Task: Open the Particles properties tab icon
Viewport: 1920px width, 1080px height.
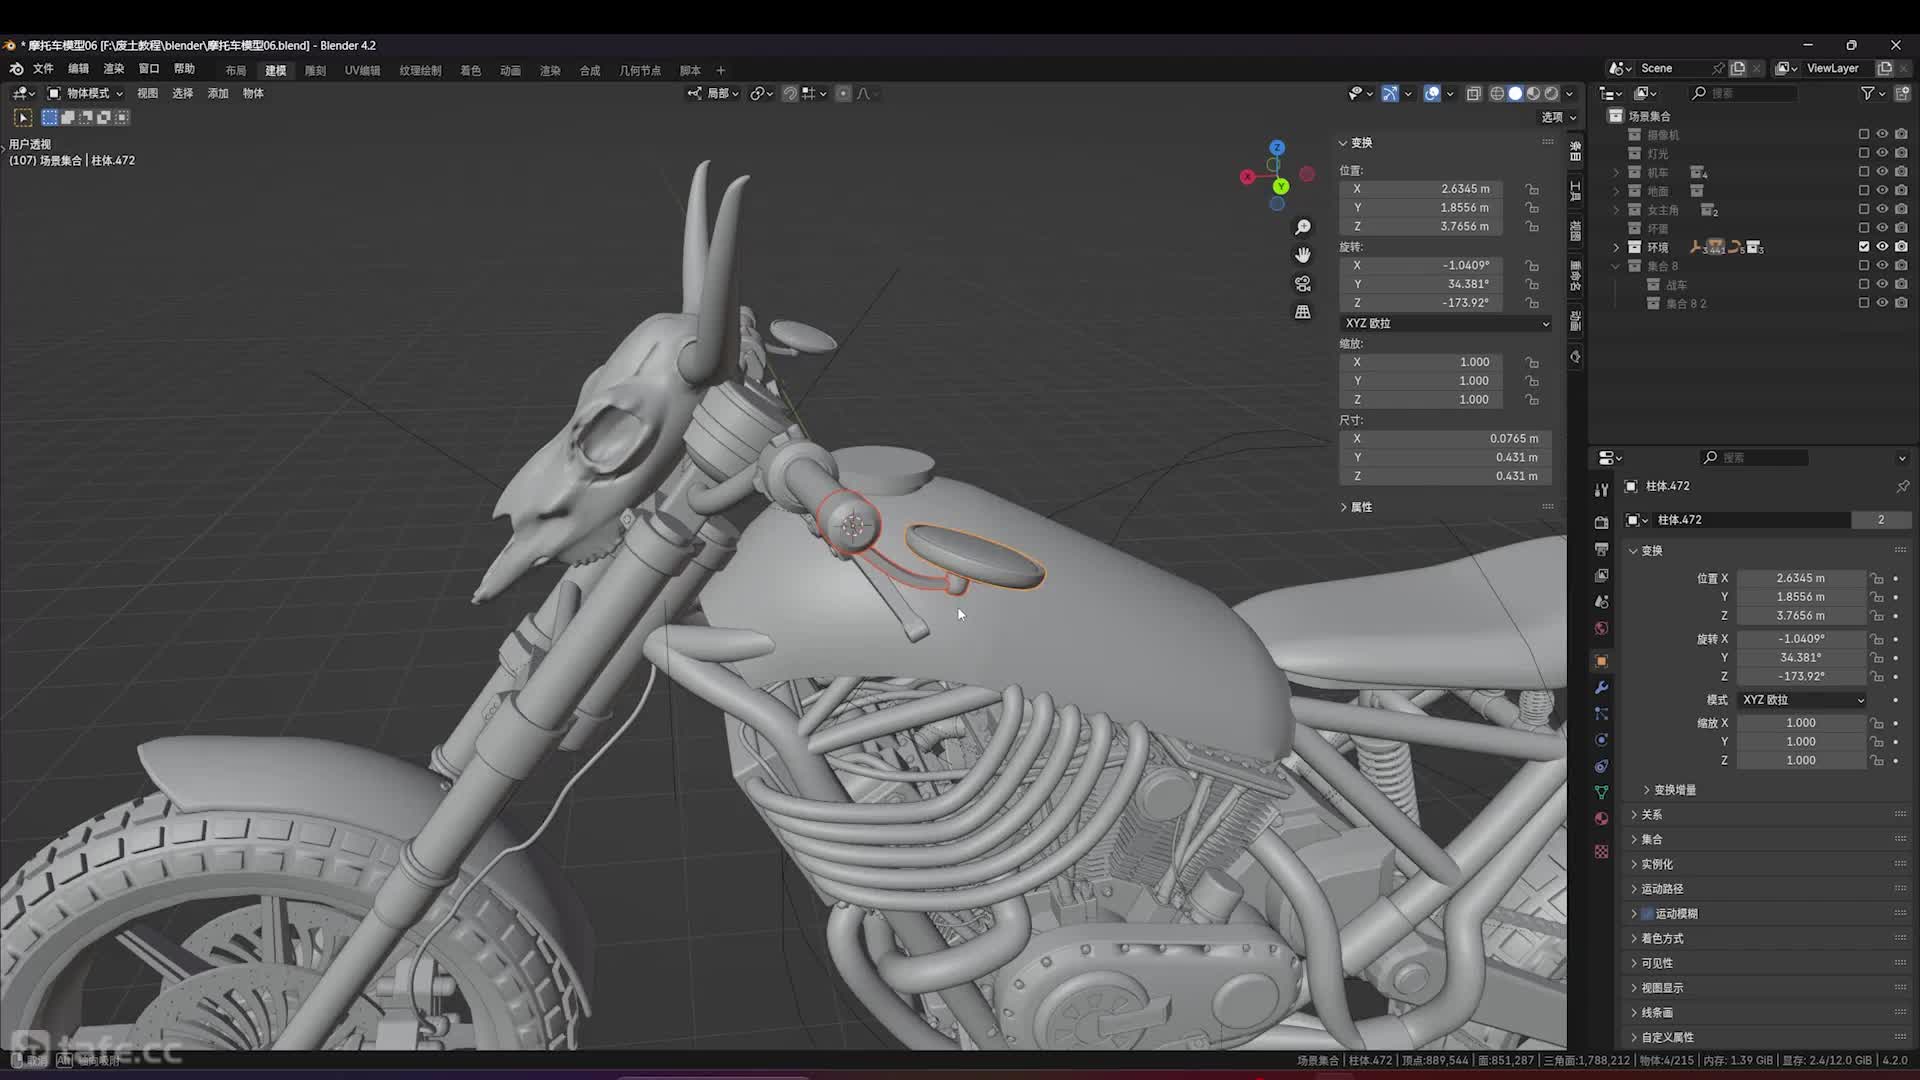Action: (x=1601, y=713)
